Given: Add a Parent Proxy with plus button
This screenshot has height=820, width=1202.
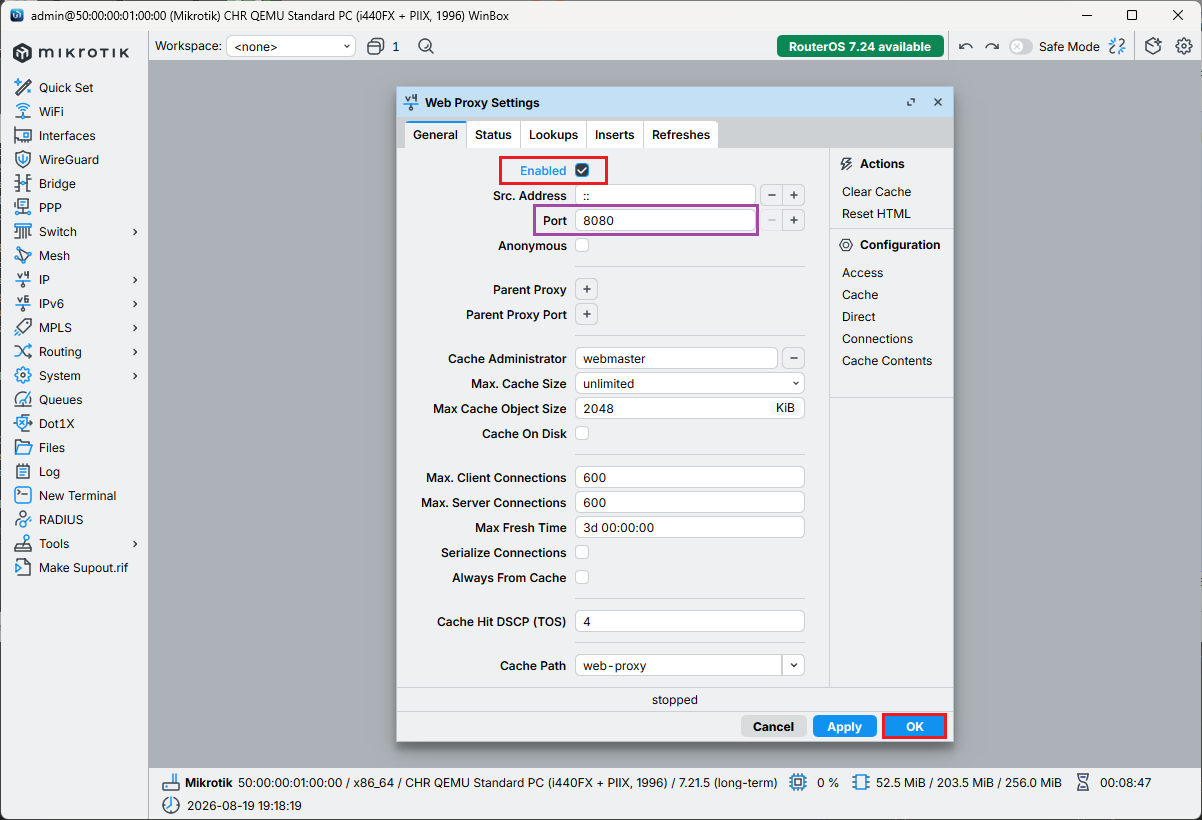Looking at the screenshot, I should pos(587,289).
